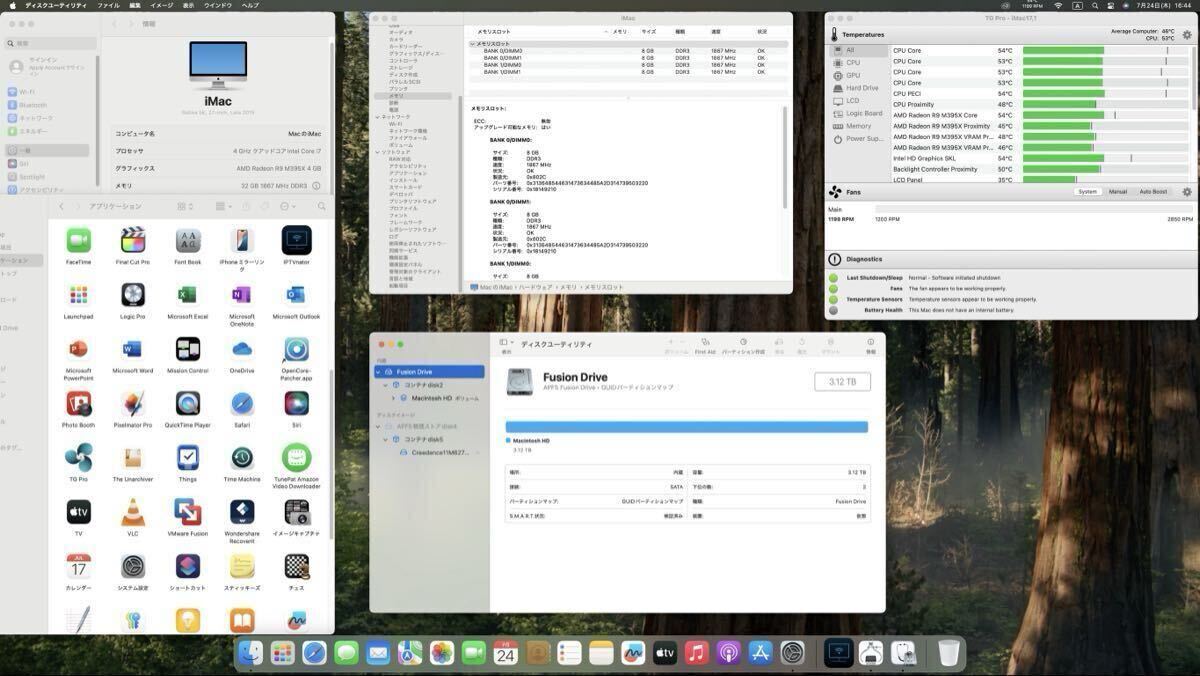Image resolution: width=1200 pixels, height=676 pixels.
Task: Click the partition button in Disk Utility toolbar
Action: point(743,346)
